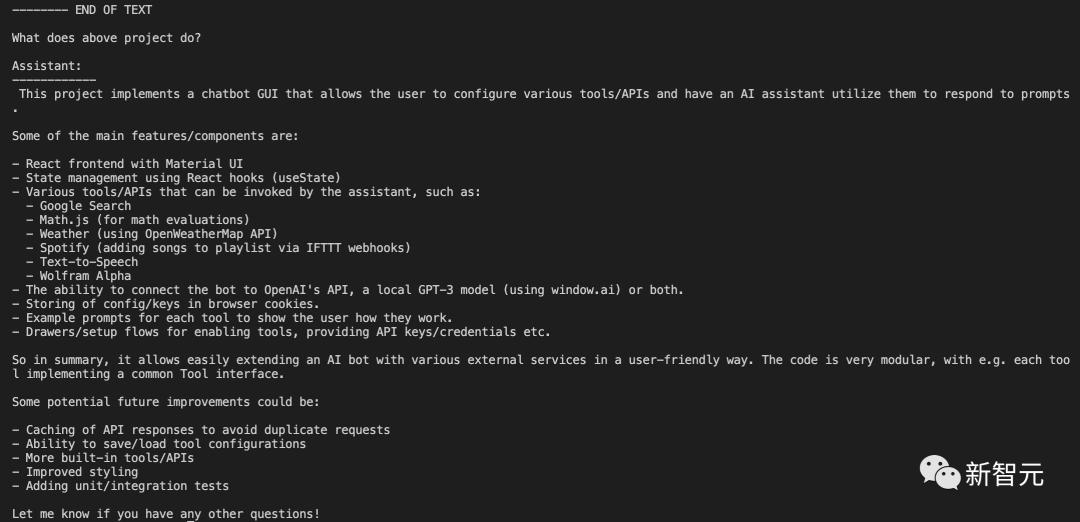Image resolution: width=1080 pixels, height=522 pixels.
Task: Click the 'Google Search' list item
Action: coord(85,206)
